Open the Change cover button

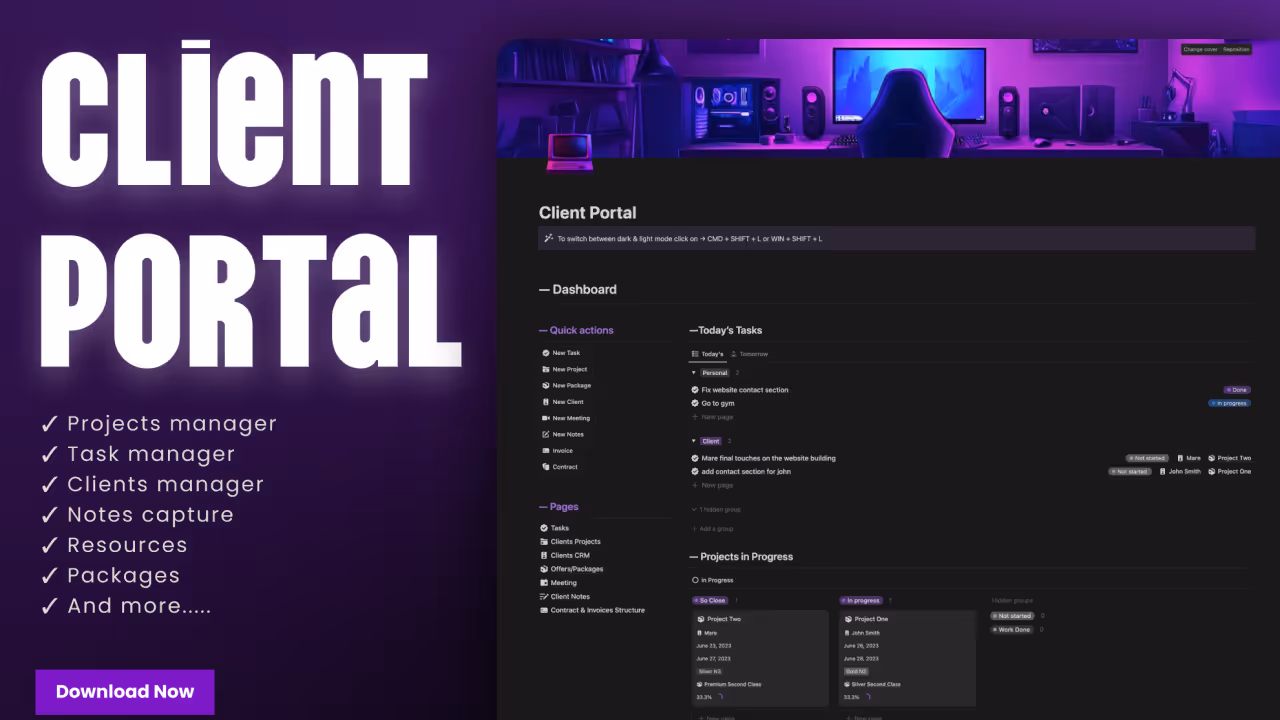tap(1200, 49)
